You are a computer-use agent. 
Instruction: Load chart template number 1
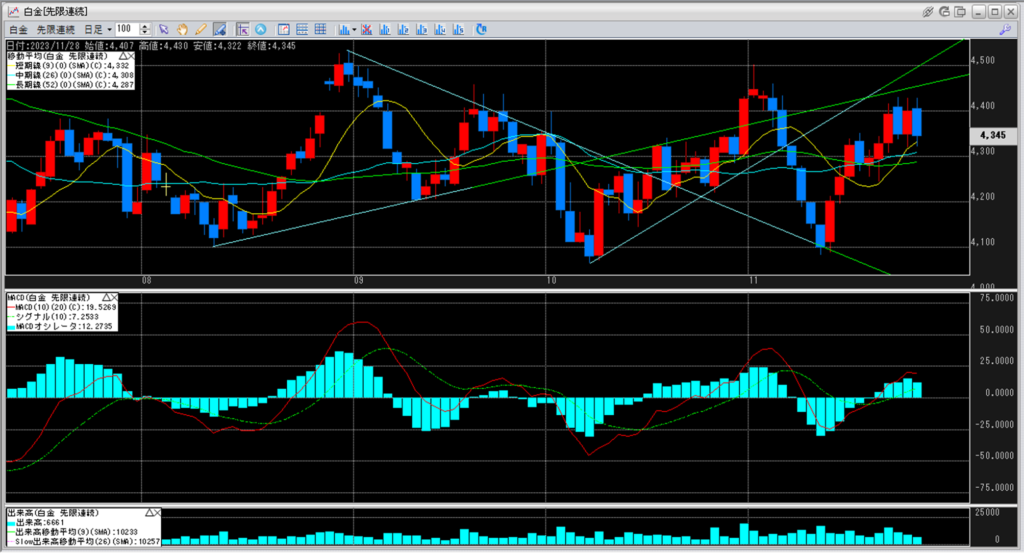pyautogui.click(x=385, y=29)
